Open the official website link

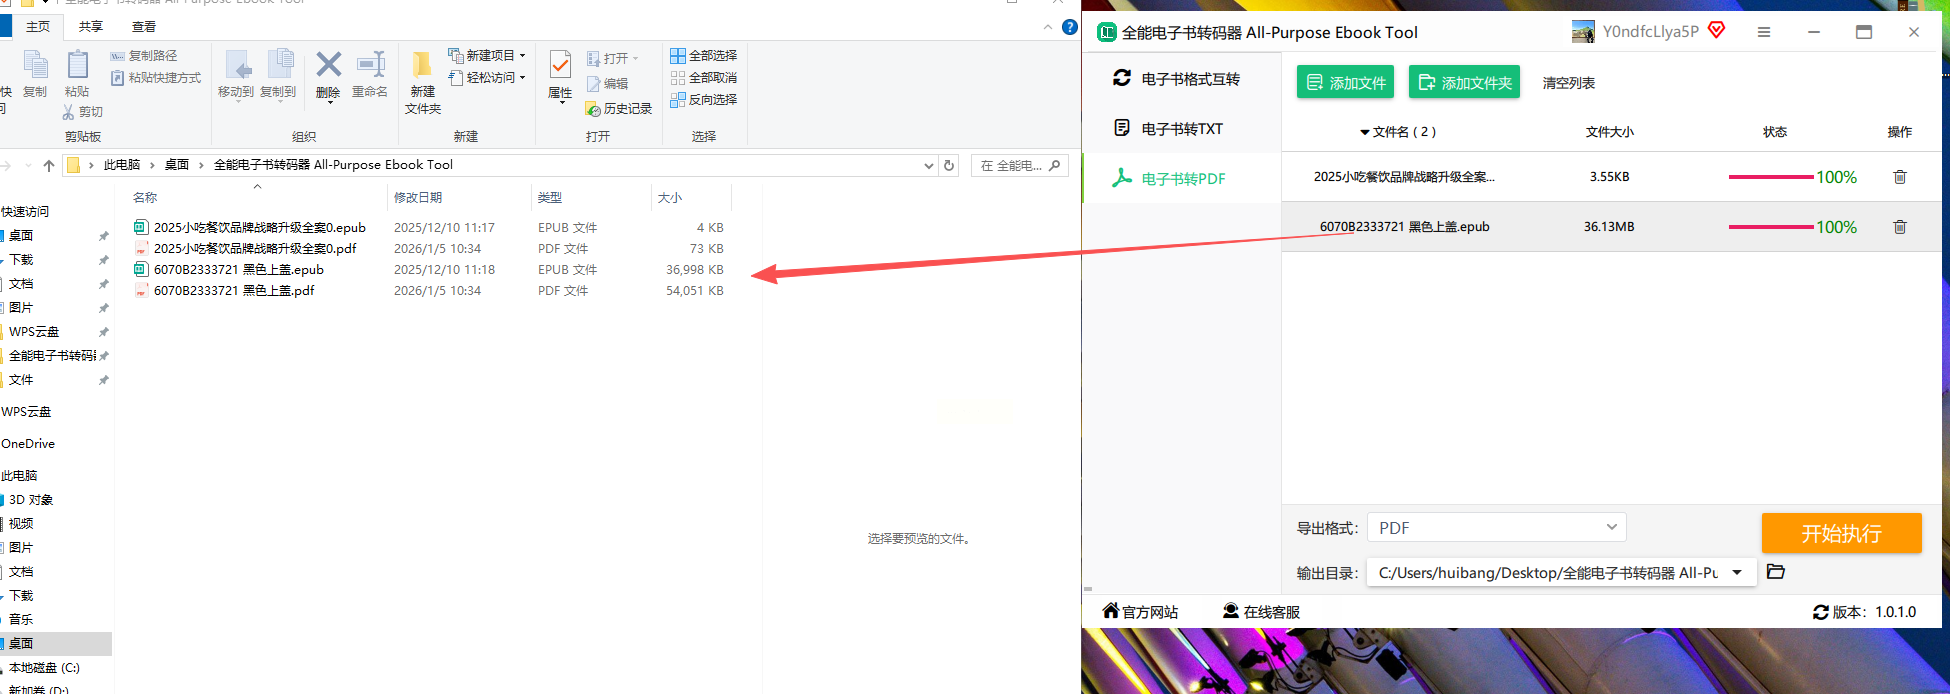[1140, 611]
